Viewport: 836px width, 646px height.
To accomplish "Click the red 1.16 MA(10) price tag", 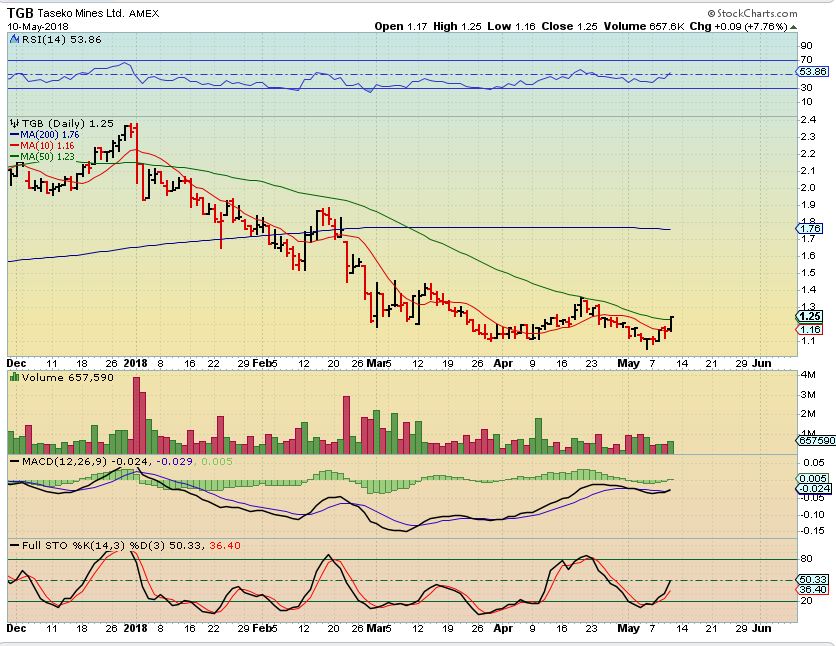I will pos(811,330).
